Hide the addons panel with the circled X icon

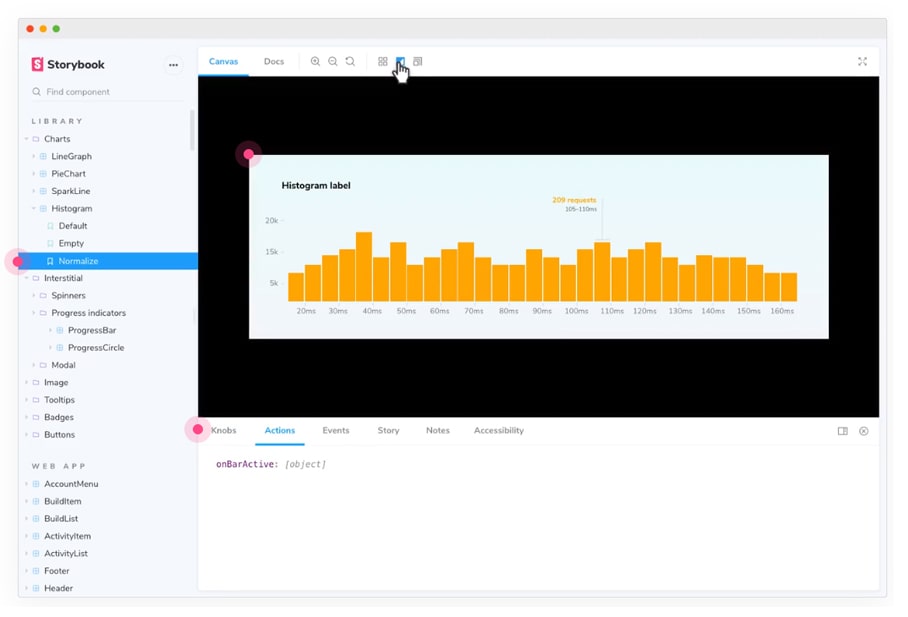coord(863,431)
